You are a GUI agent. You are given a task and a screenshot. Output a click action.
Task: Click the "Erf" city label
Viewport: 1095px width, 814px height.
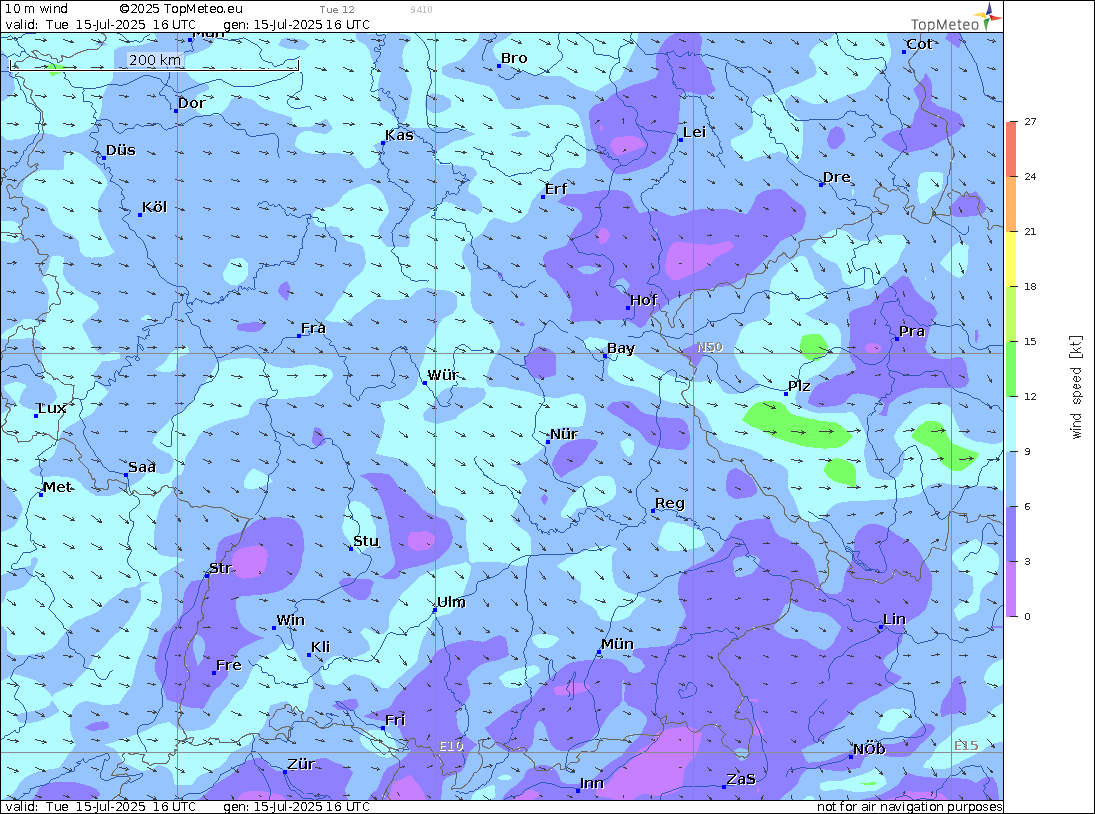pos(556,189)
